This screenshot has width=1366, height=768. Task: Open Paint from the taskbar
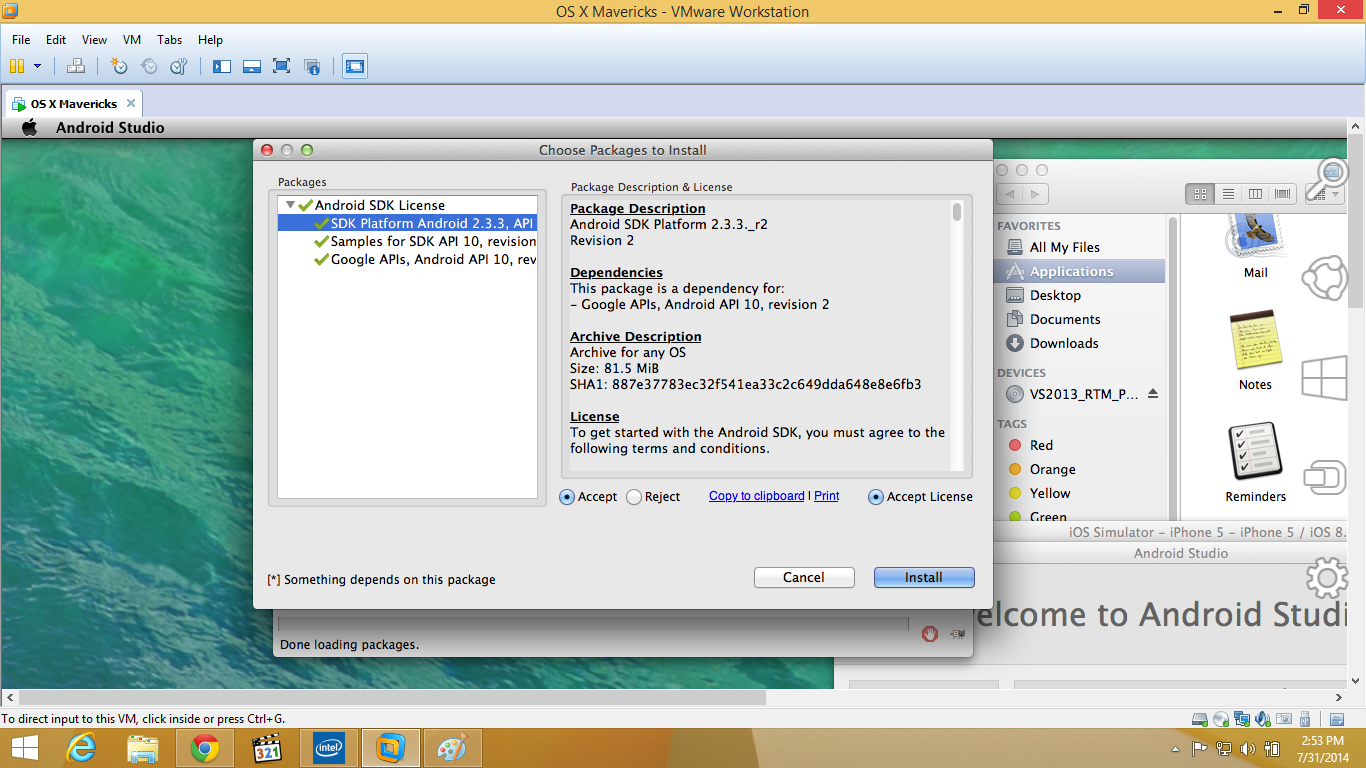[453, 748]
